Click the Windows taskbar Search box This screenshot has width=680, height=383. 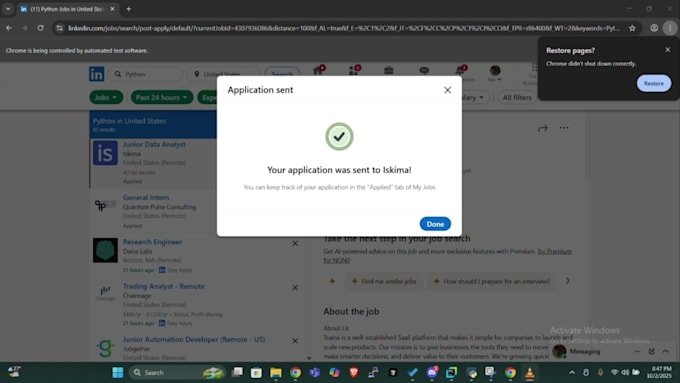pyautogui.click(x=178, y=373)
